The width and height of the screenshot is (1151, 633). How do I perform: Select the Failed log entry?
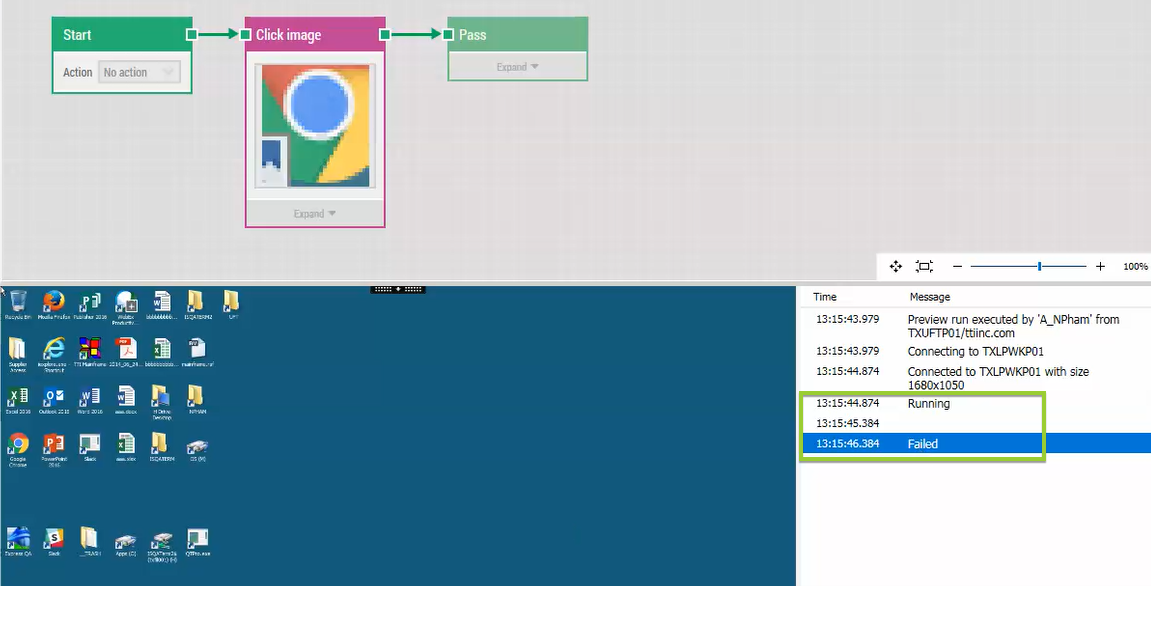pyautogui.click(x=976, y=444)
